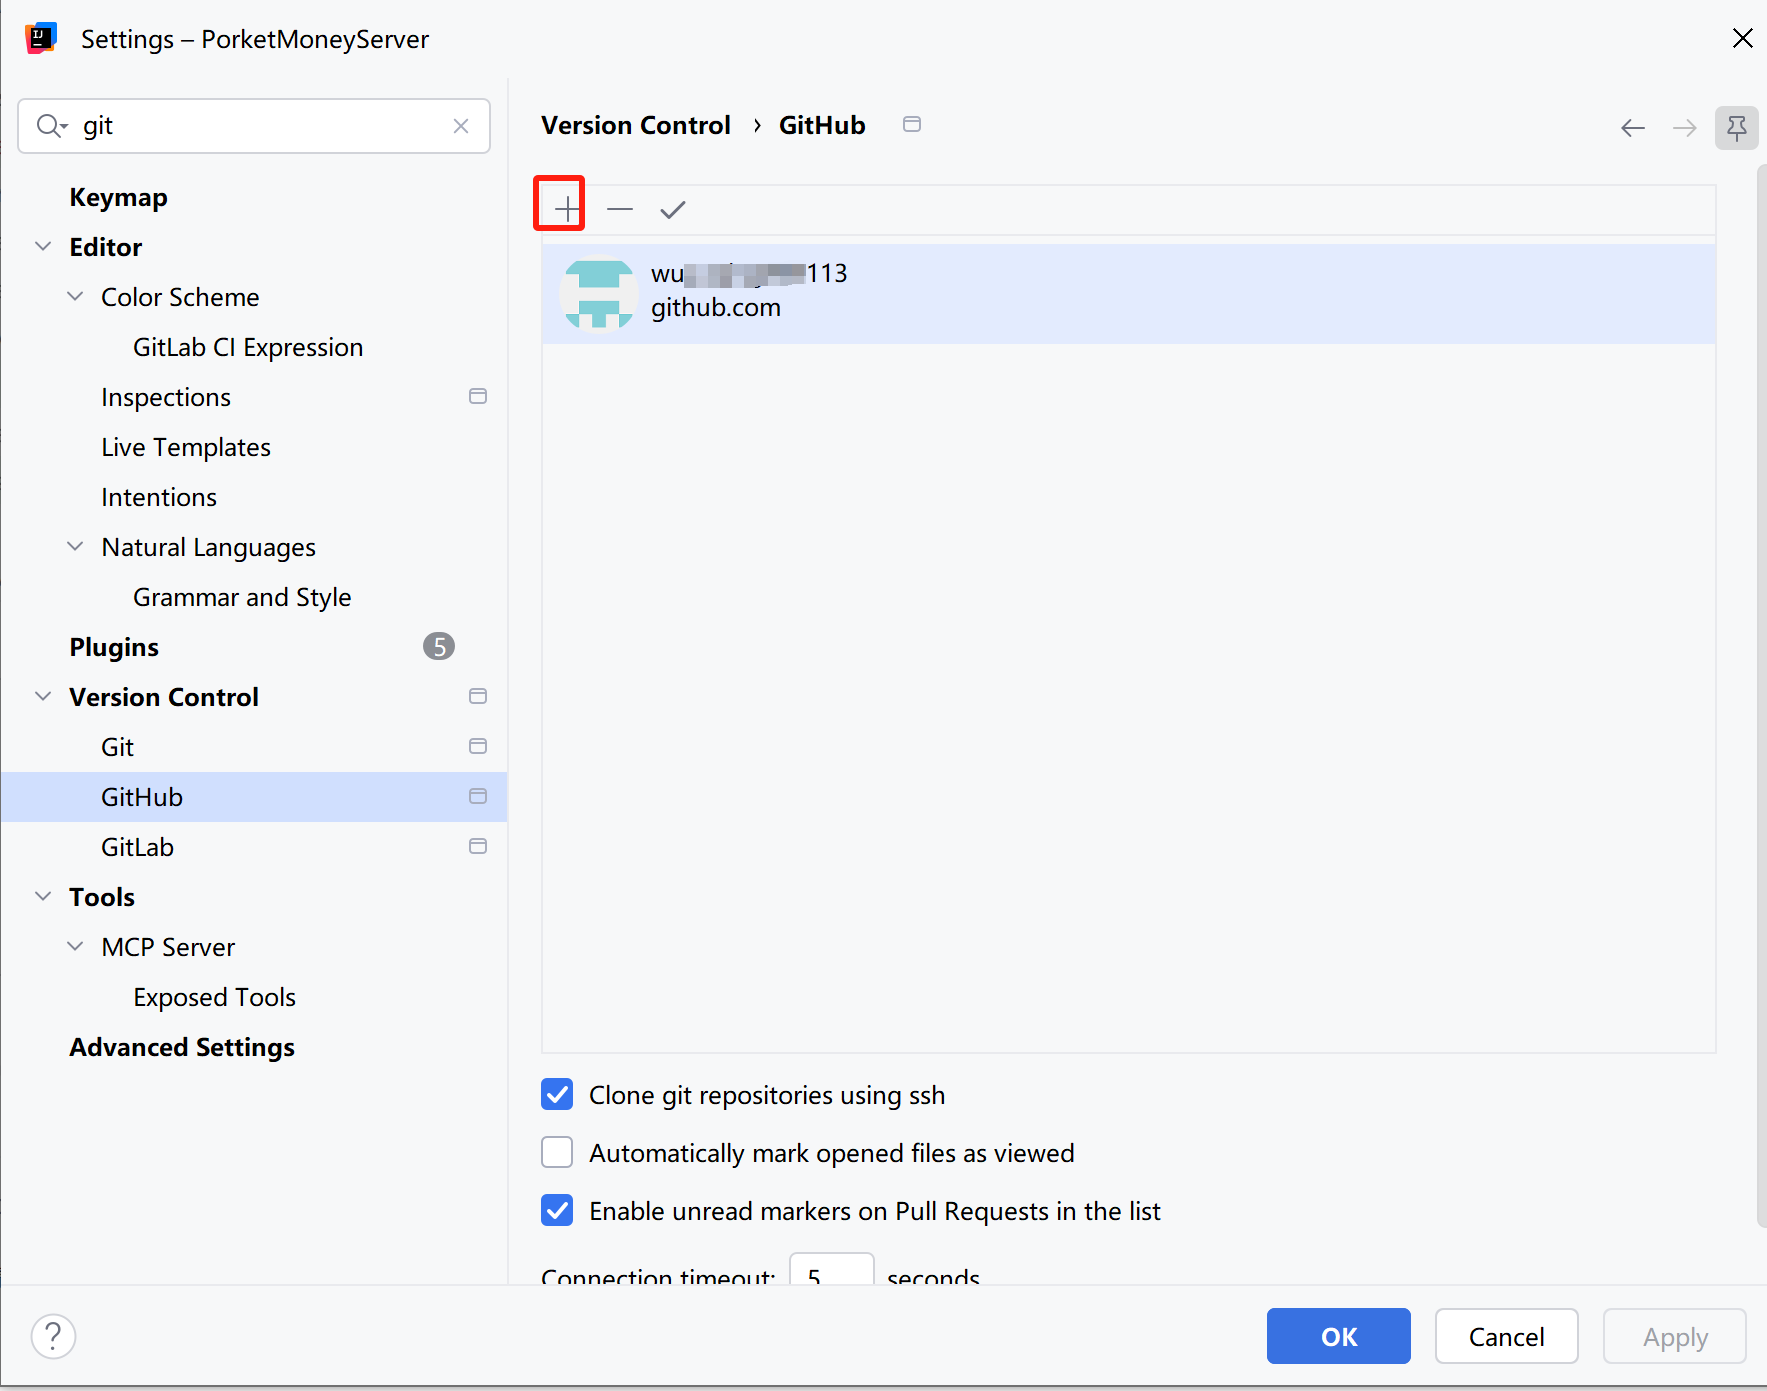The image size is (1767, 1391).
Task: Close the Settings dialog window
Action: pos(1743,38)
